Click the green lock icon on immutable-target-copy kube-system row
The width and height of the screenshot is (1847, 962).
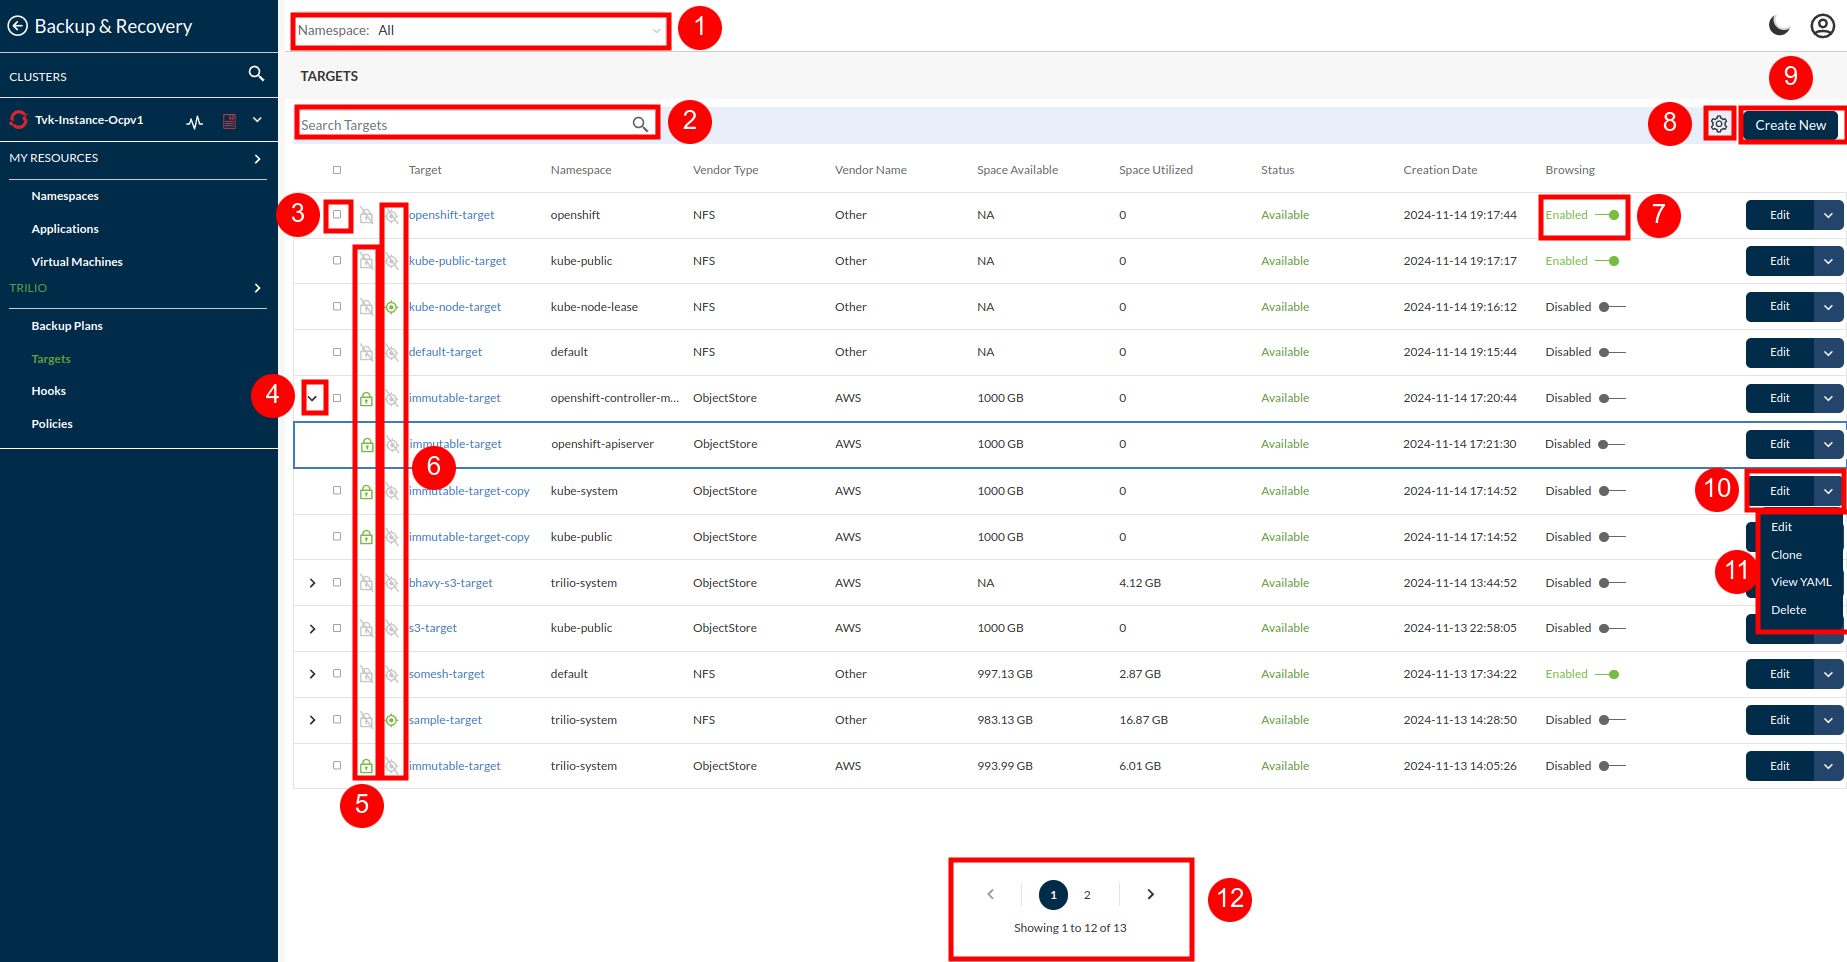366,492
